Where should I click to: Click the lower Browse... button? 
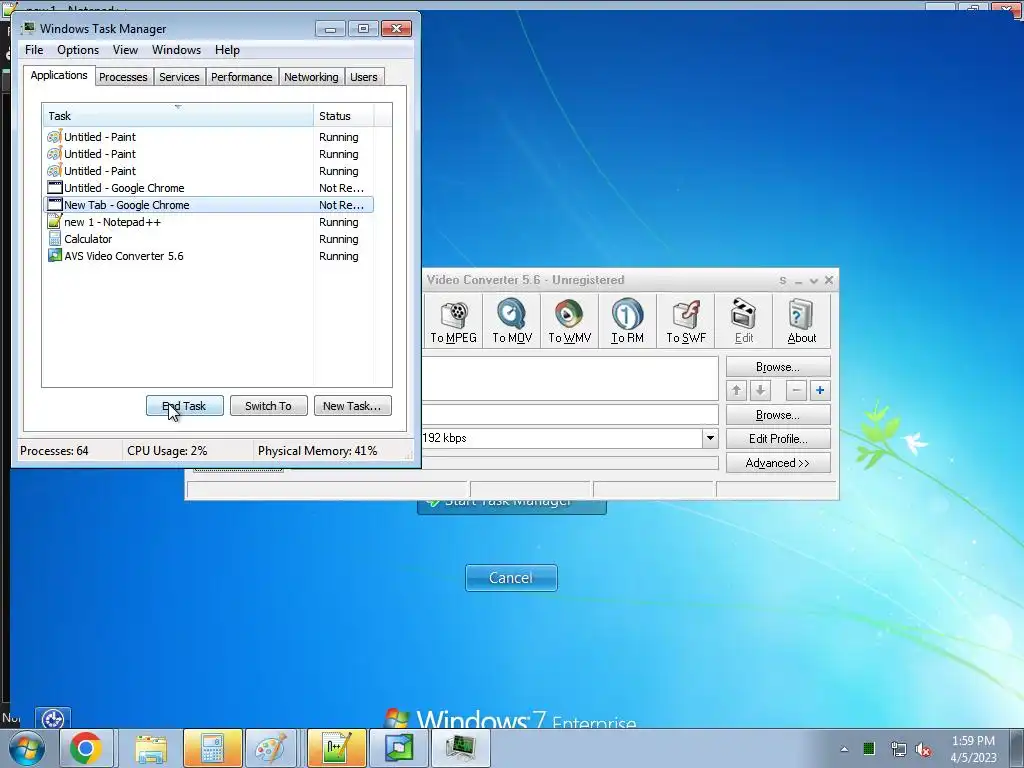point(778,415)
